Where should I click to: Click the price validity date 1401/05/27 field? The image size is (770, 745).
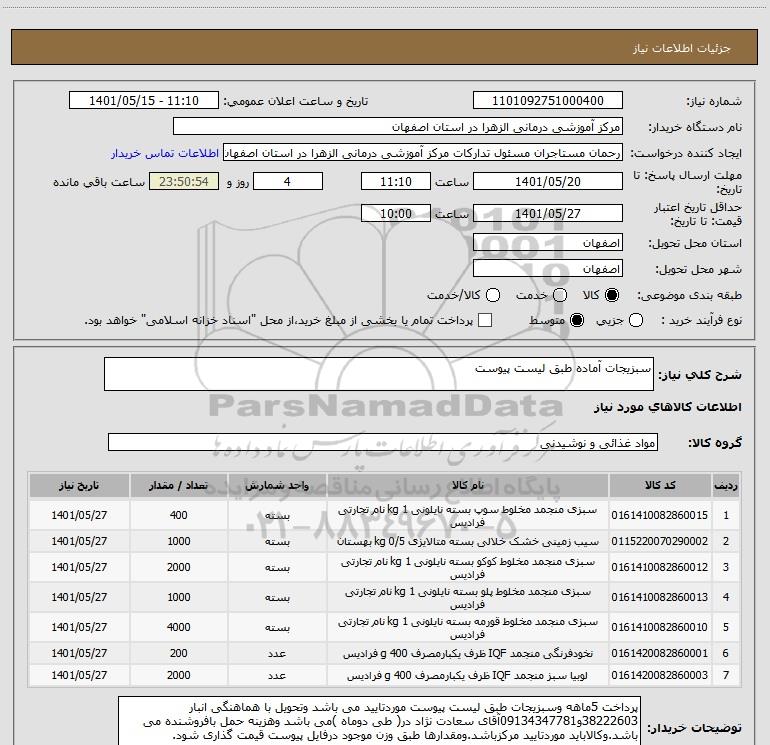[548, 213]
